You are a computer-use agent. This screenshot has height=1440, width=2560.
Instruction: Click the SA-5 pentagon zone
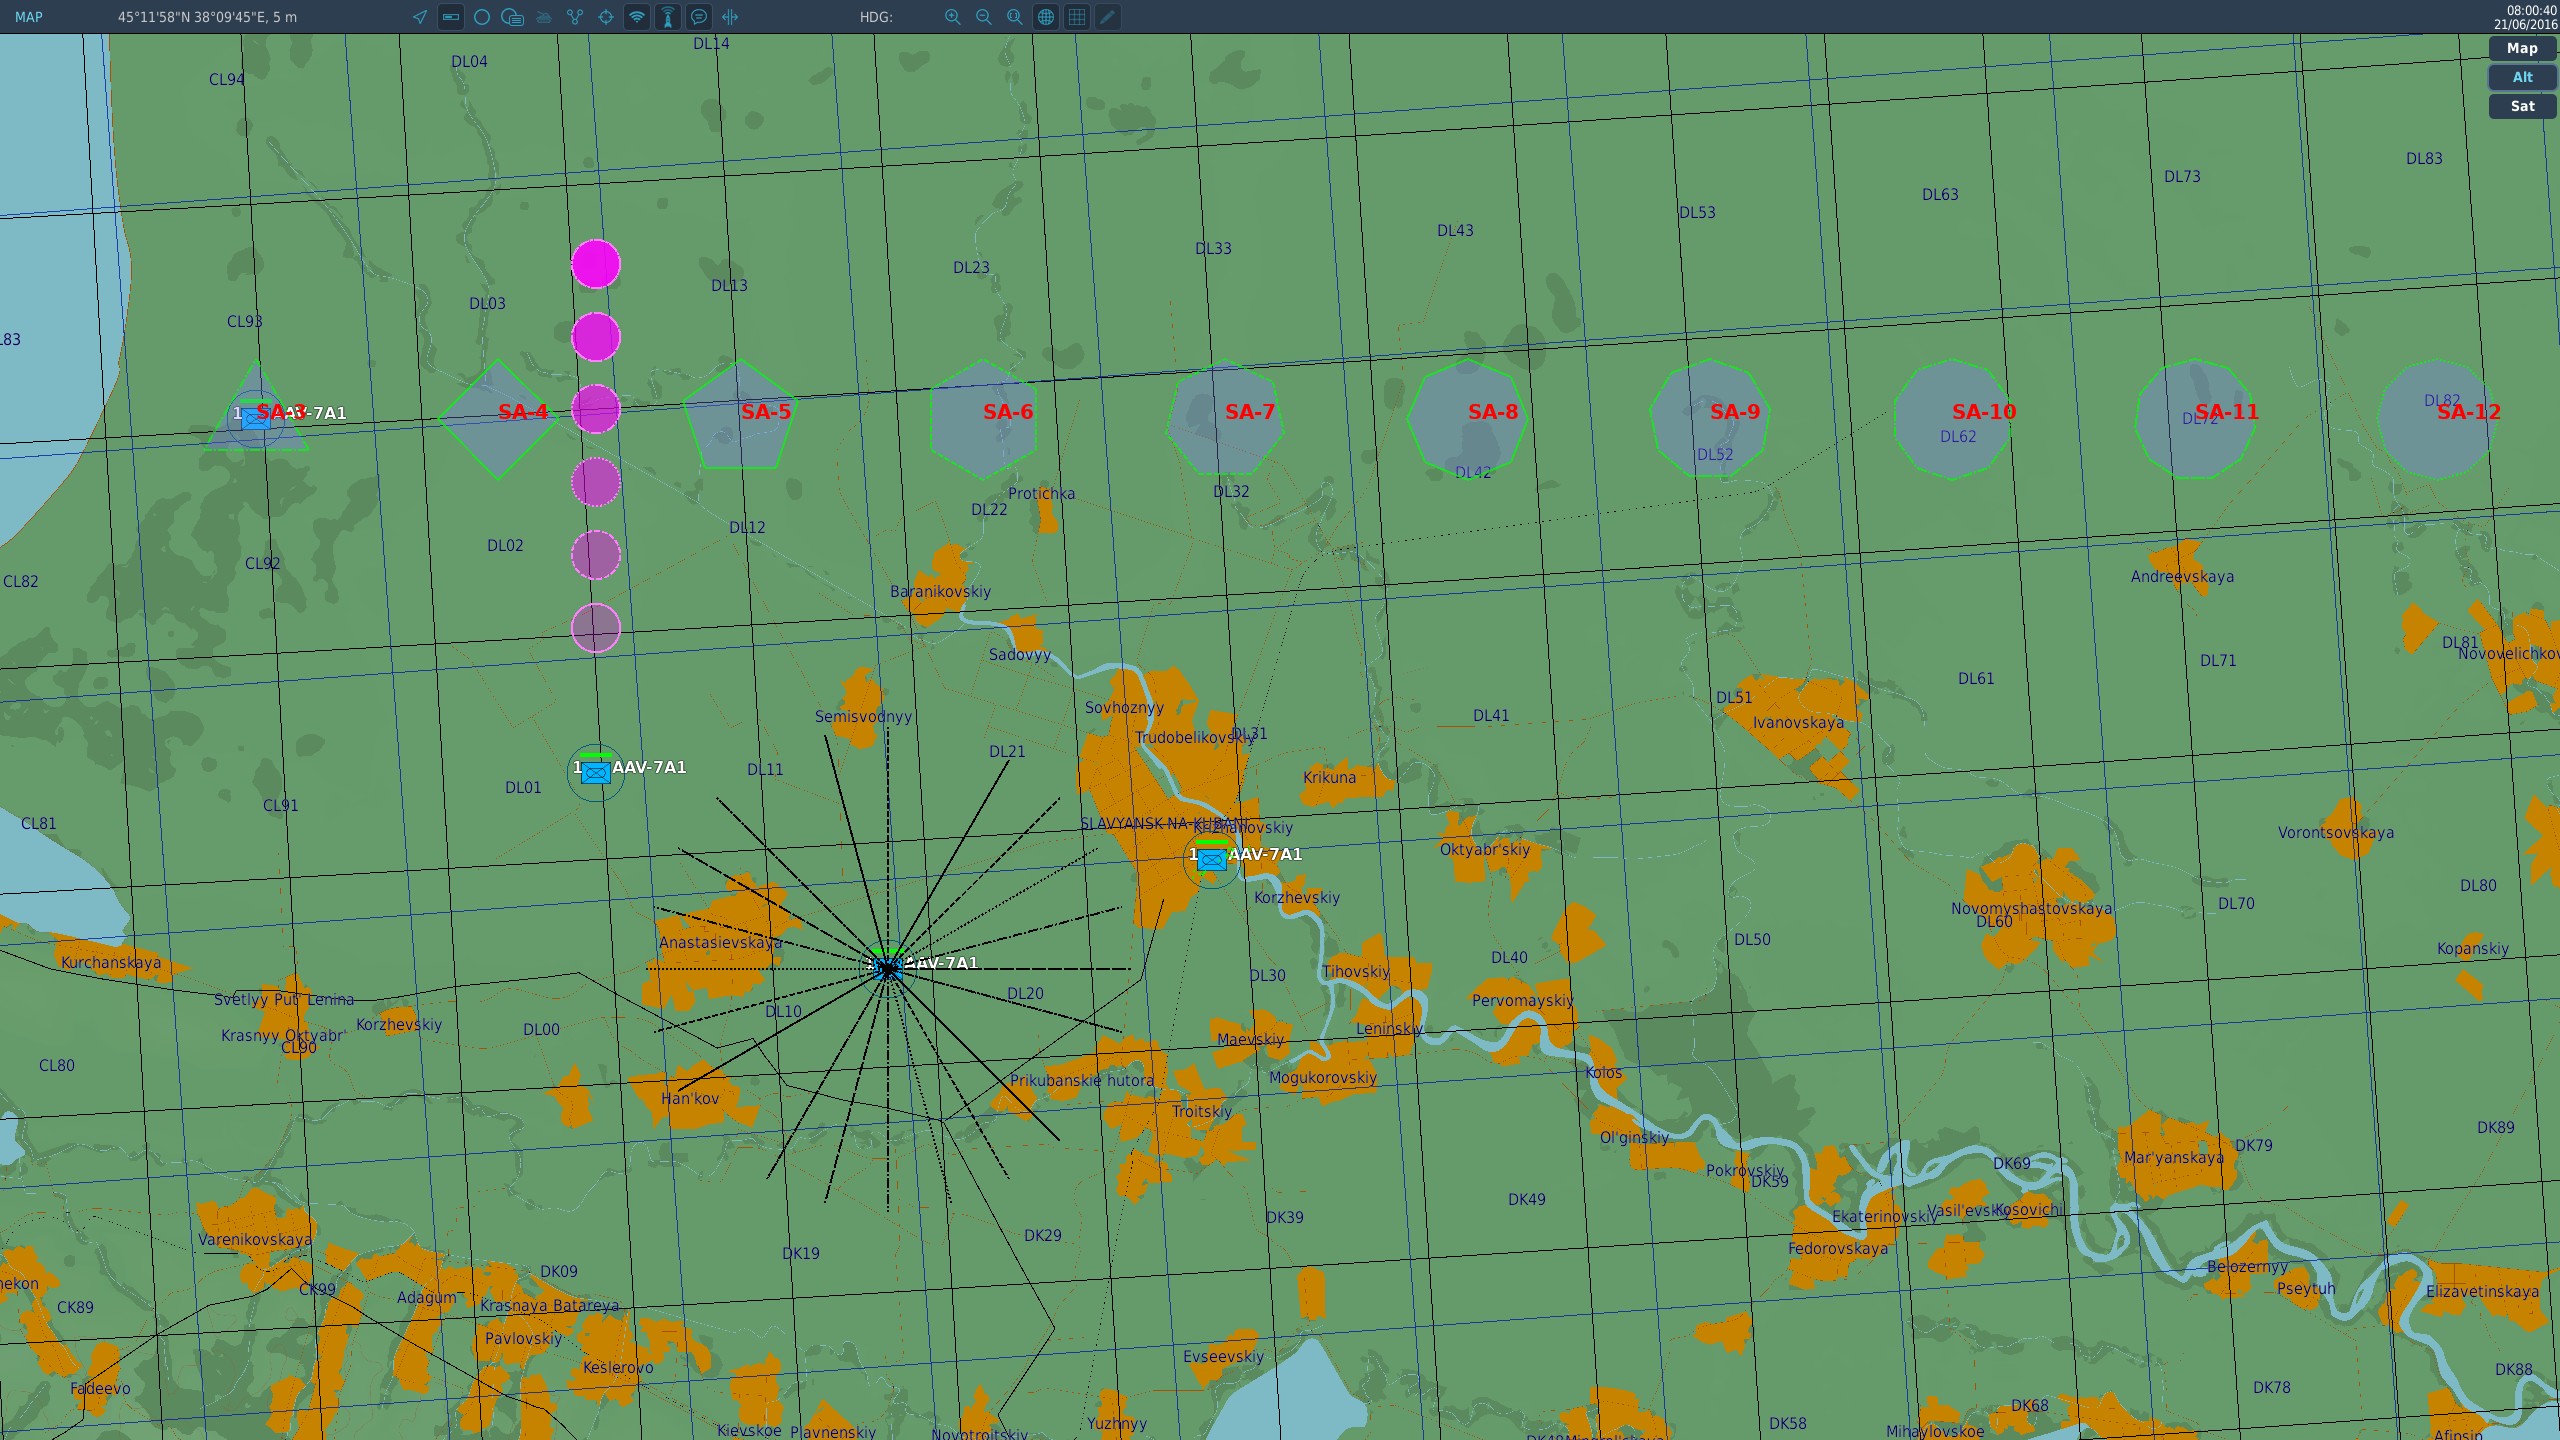tap(740, 417)
